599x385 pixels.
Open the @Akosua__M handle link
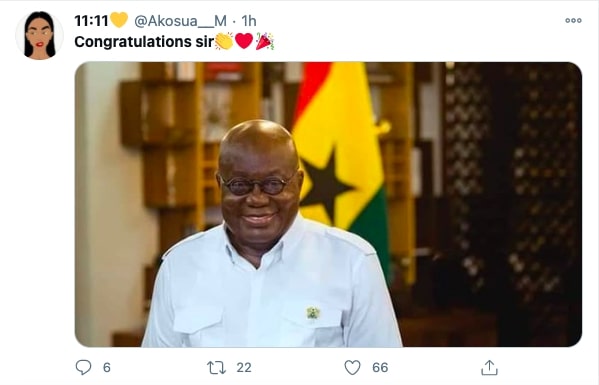[180, 21]
